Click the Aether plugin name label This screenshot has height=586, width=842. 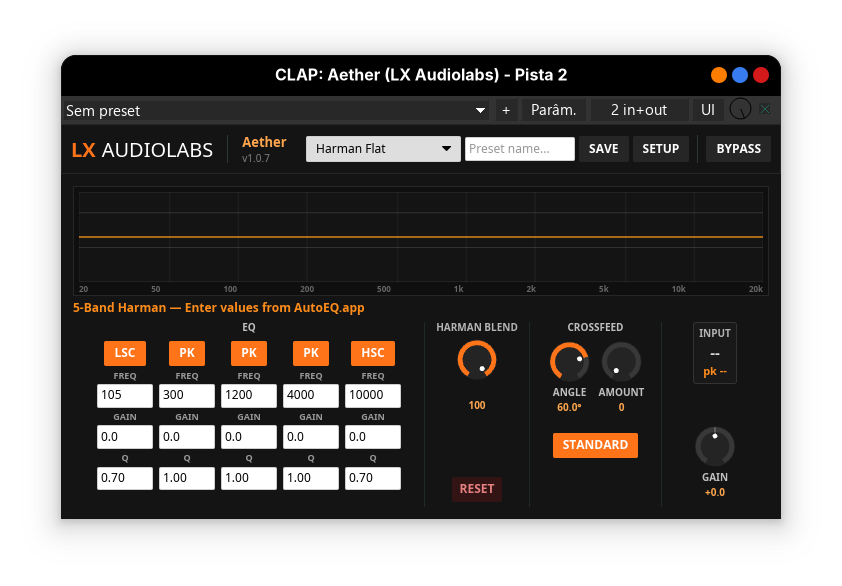(x=264, y=142)
